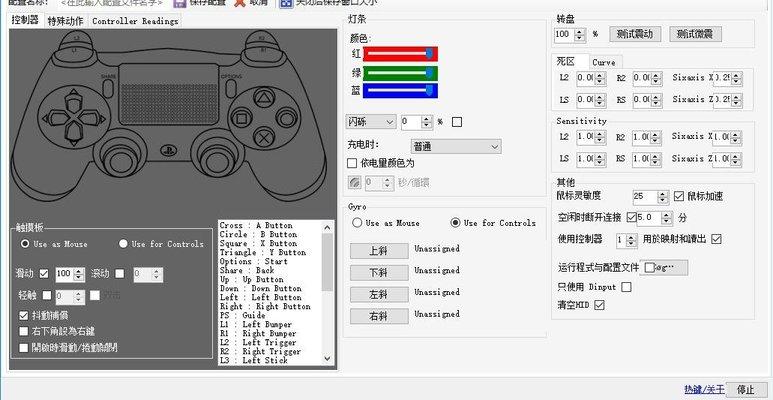Click the L2 dead zone spinner
Viewport: 773px width, 400px height.
click(x=591, y=78)
